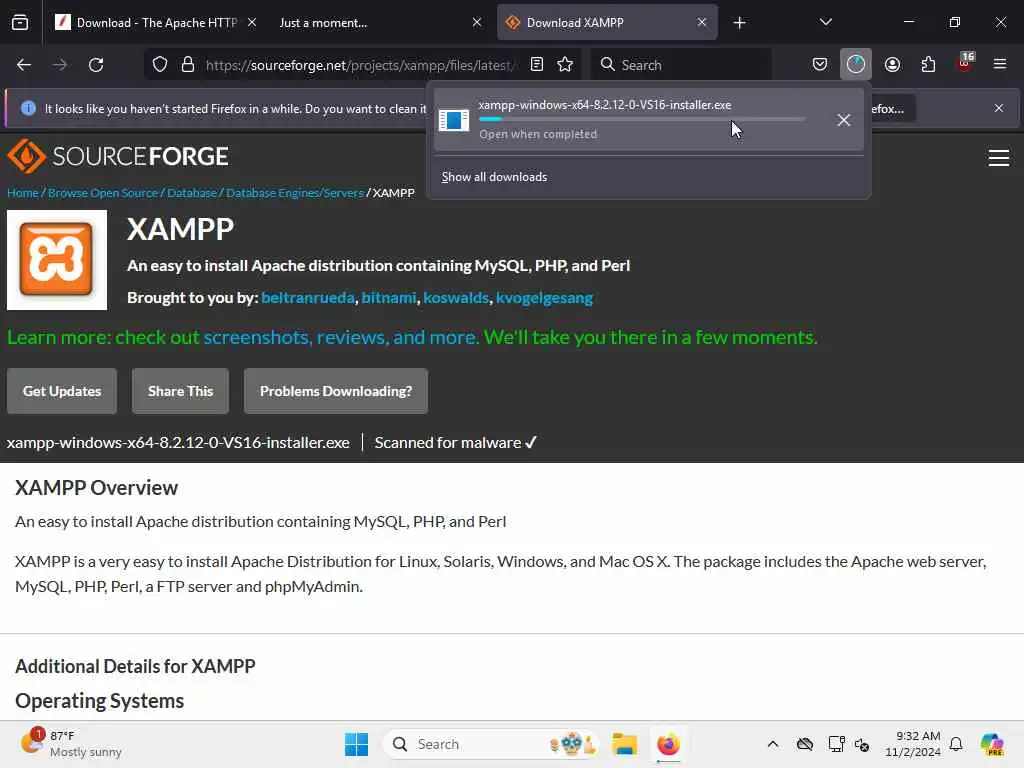Open a new tab with plus button
Screen dimensions: 1024x768
739,23
